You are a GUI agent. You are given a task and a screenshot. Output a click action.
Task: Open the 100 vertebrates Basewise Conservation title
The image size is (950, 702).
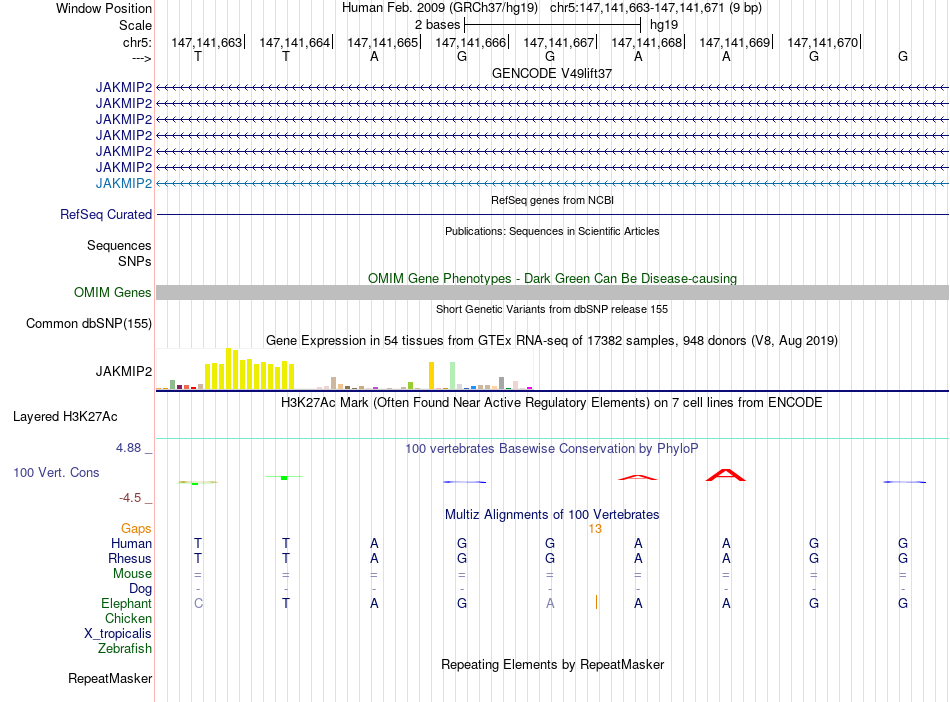(551, 449)
